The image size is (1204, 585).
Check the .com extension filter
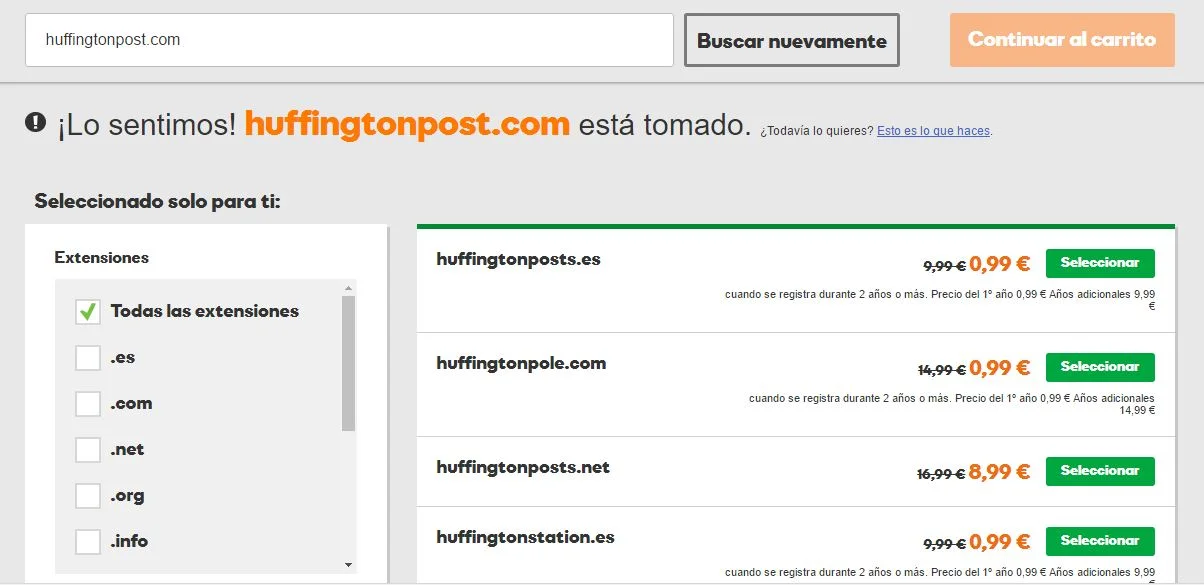[x=88, y=404]
